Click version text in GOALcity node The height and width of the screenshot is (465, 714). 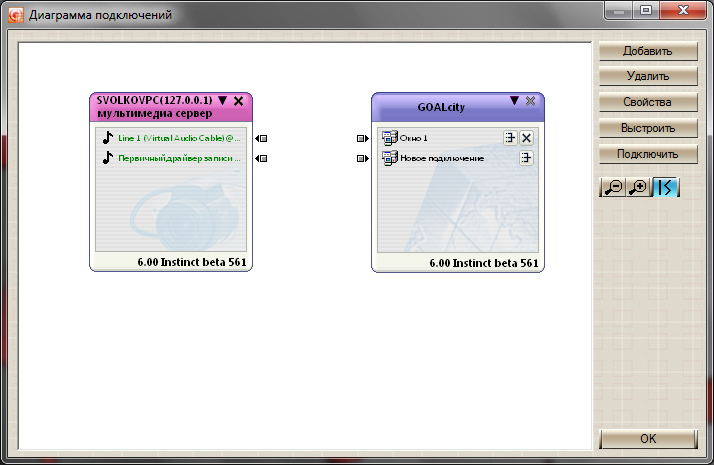(x=484, y=263)
